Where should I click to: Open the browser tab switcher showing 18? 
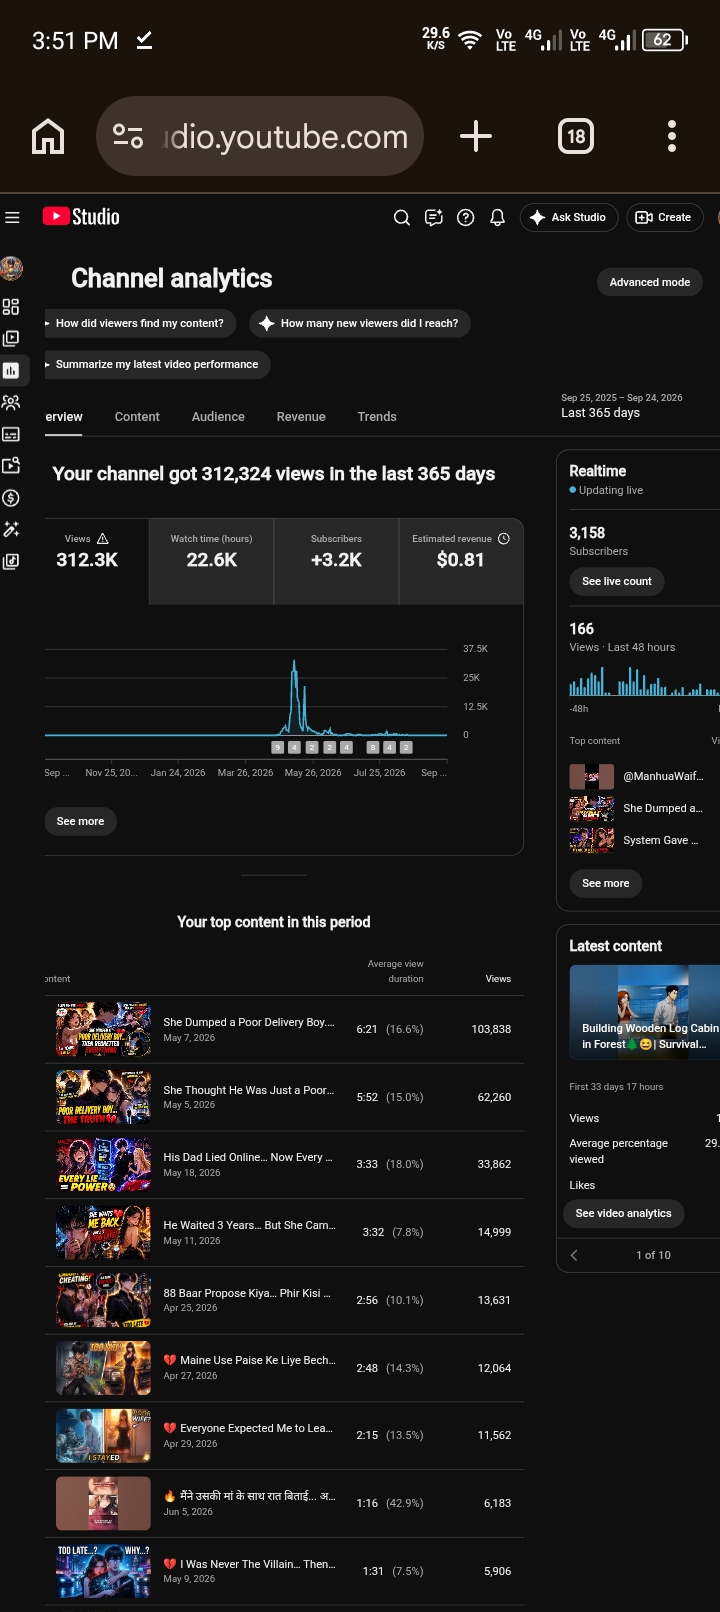pos(576,136)
